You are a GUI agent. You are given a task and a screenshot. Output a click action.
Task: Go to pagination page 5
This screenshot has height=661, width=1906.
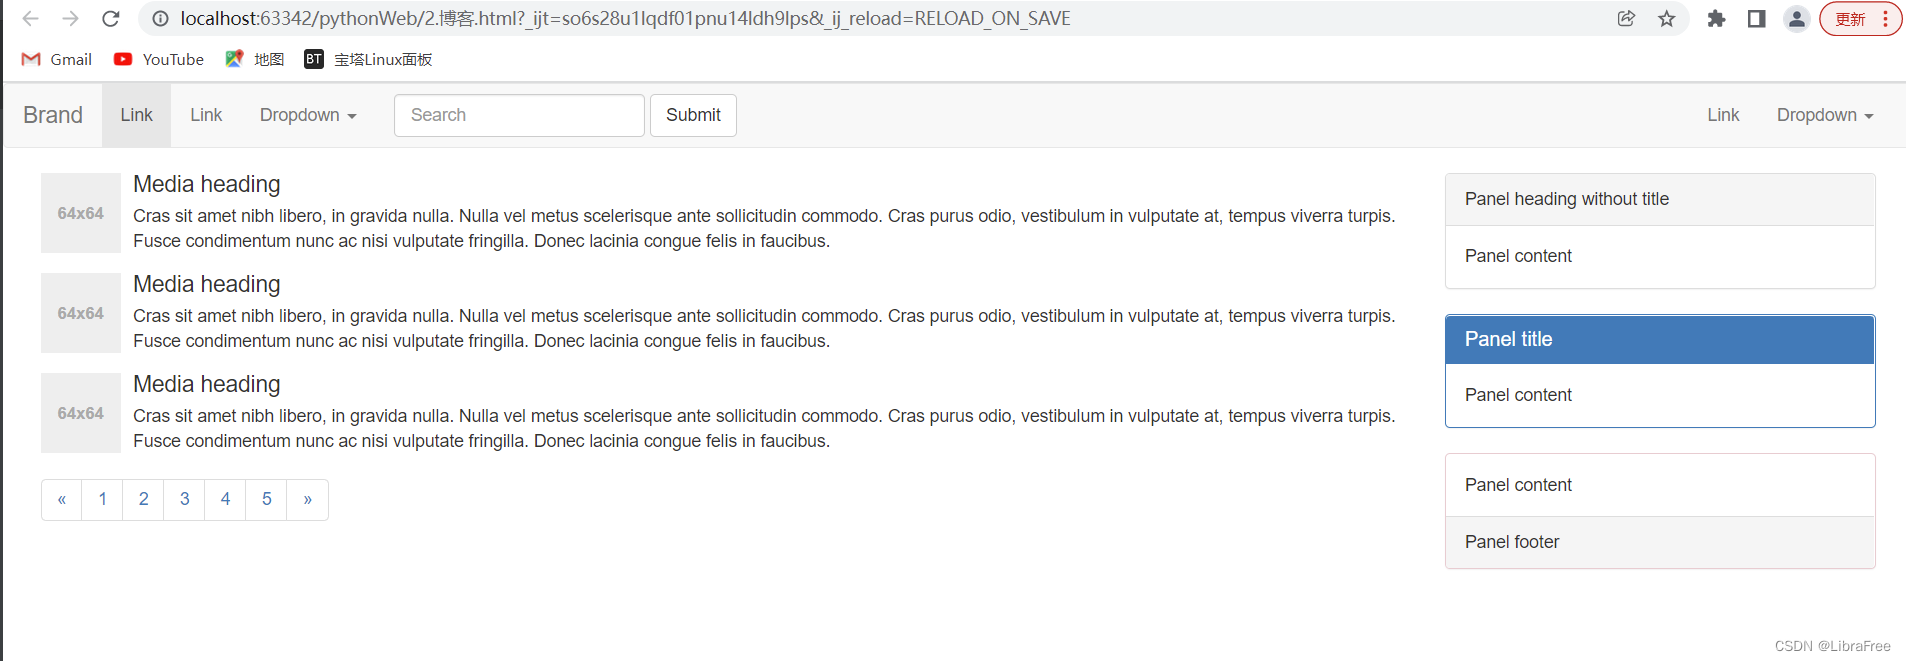pyautogui.click(x=267, y=500)
